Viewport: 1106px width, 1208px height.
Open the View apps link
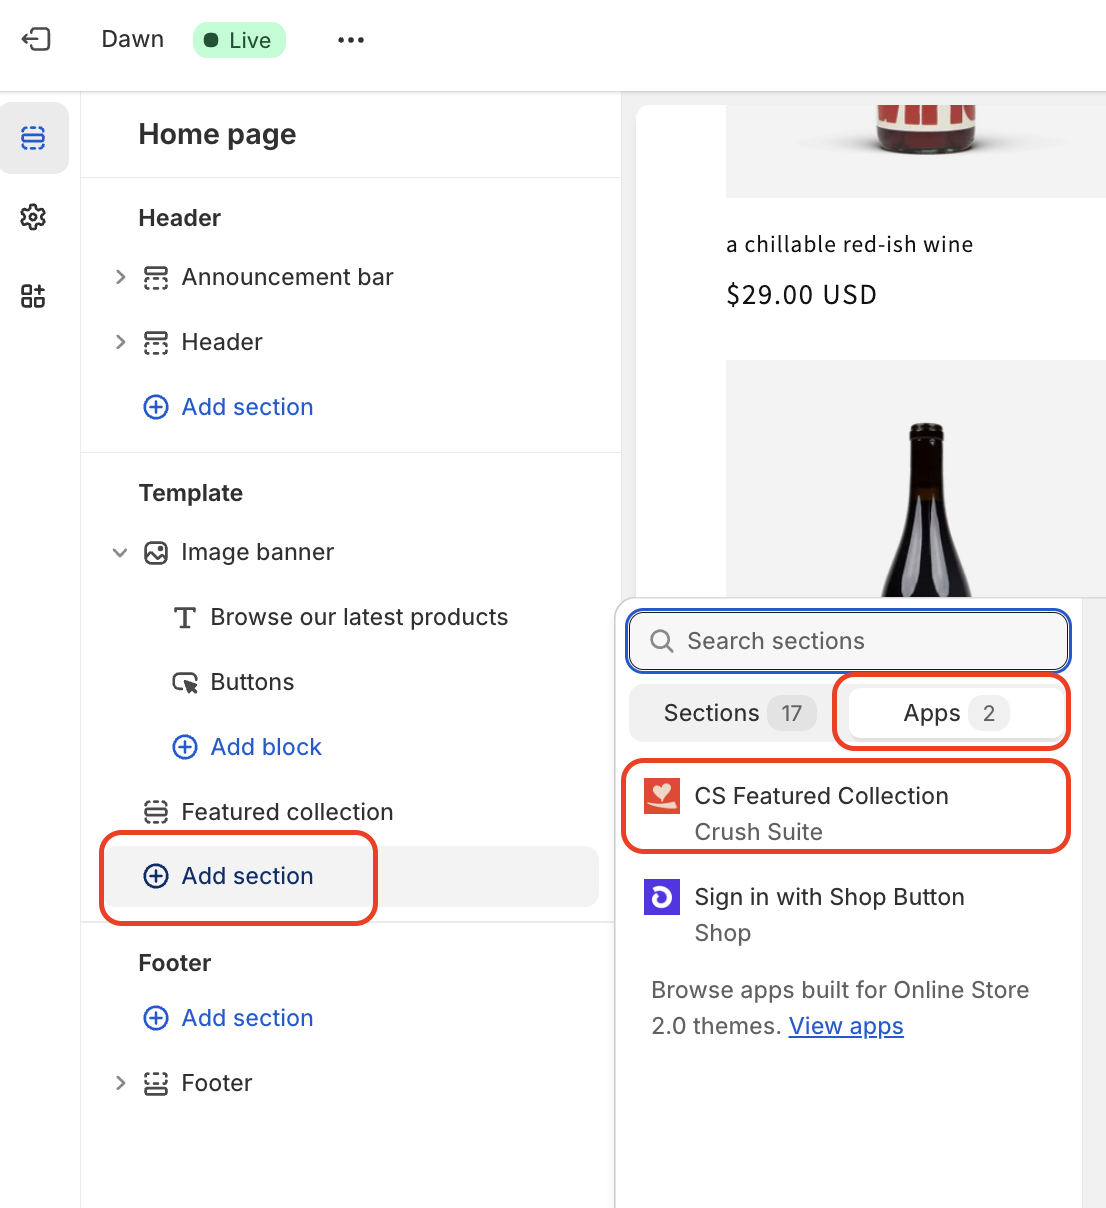[x=846, y=1026]
